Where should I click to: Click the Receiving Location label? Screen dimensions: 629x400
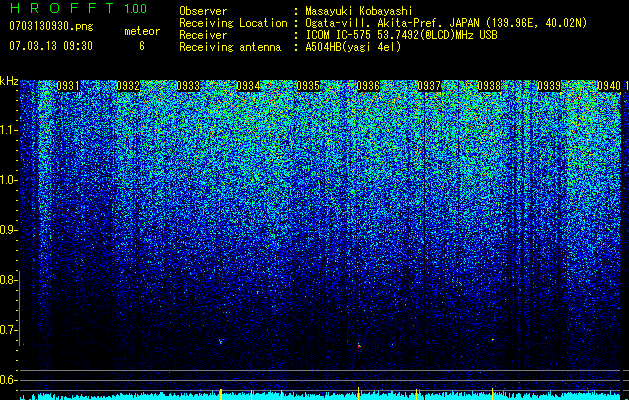233,23
